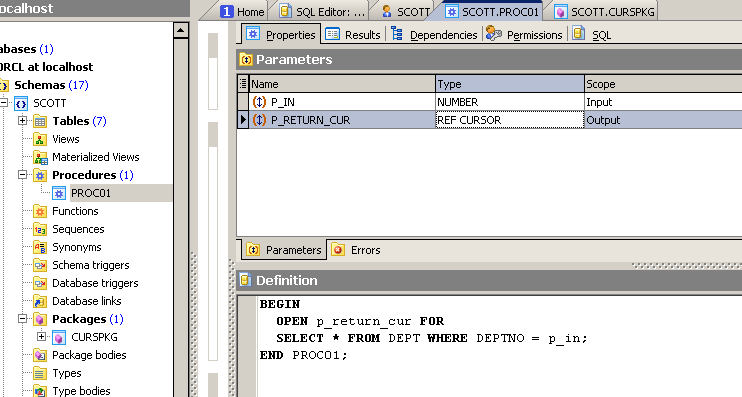Viewport: 742px width, 397px height.
Task: Click the NUMBER type cell
Action: [x=510, y=102]
